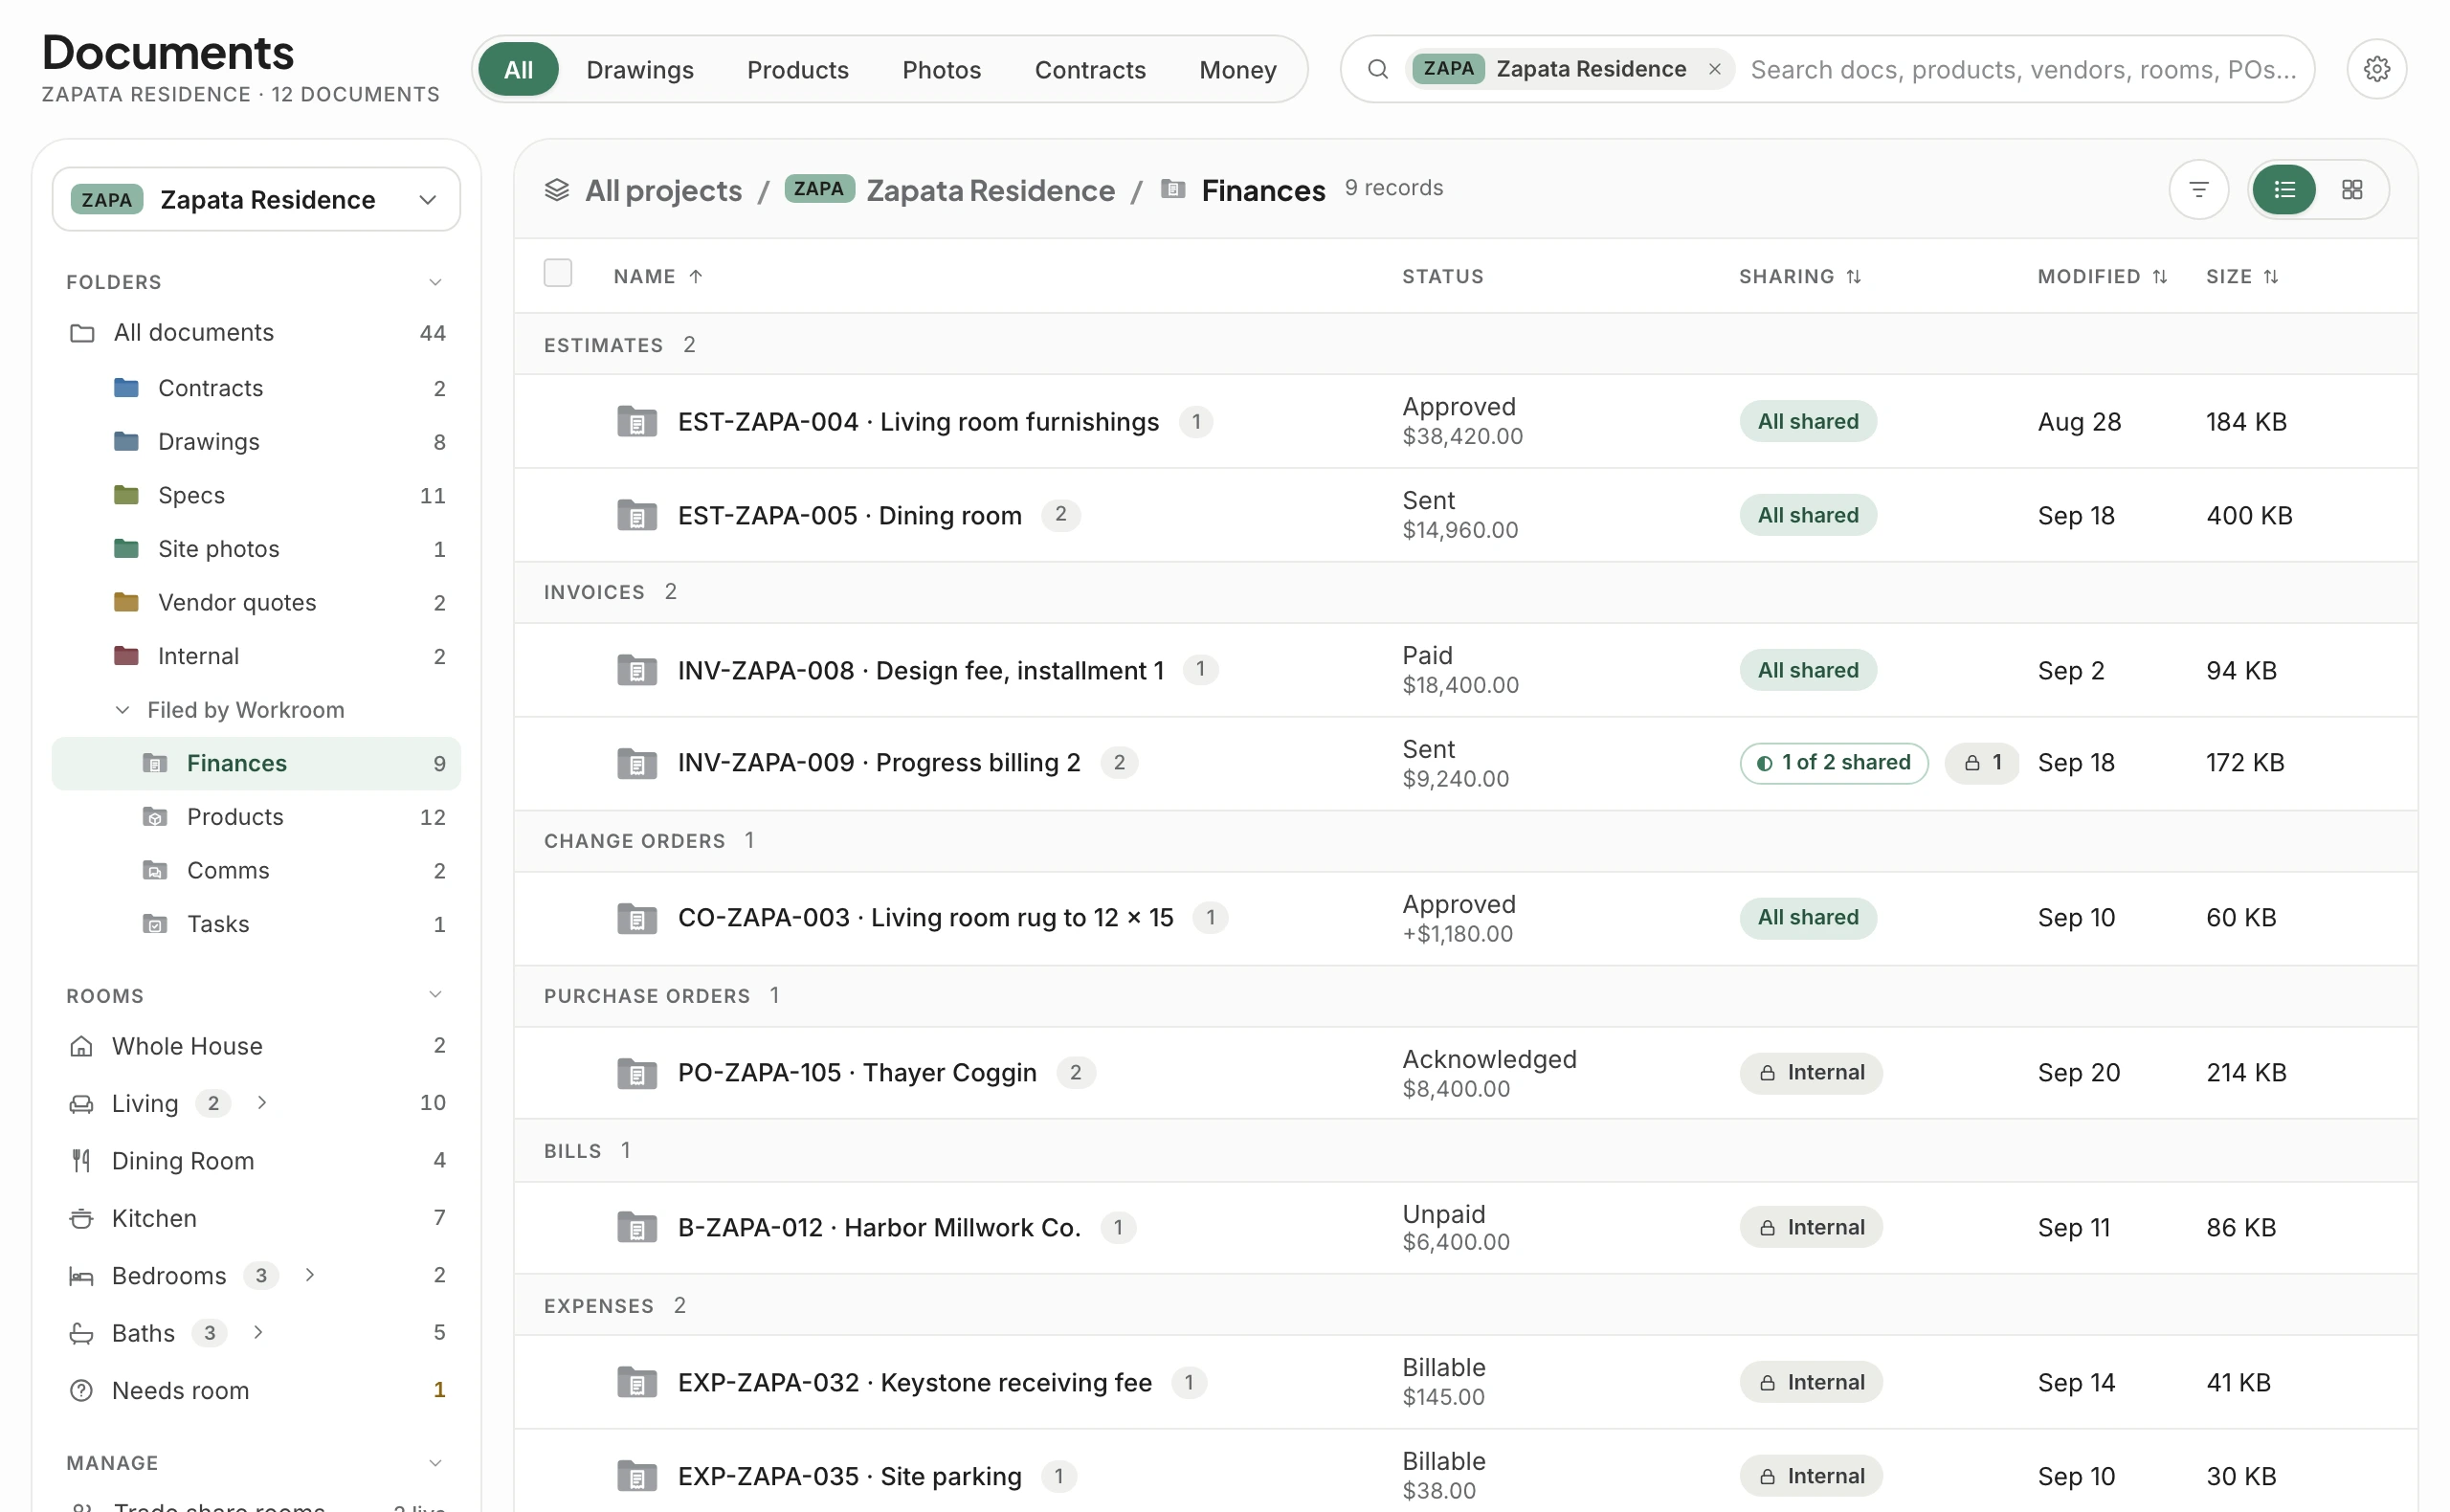Click the Baths bathtub icon

pos(81,1333)
